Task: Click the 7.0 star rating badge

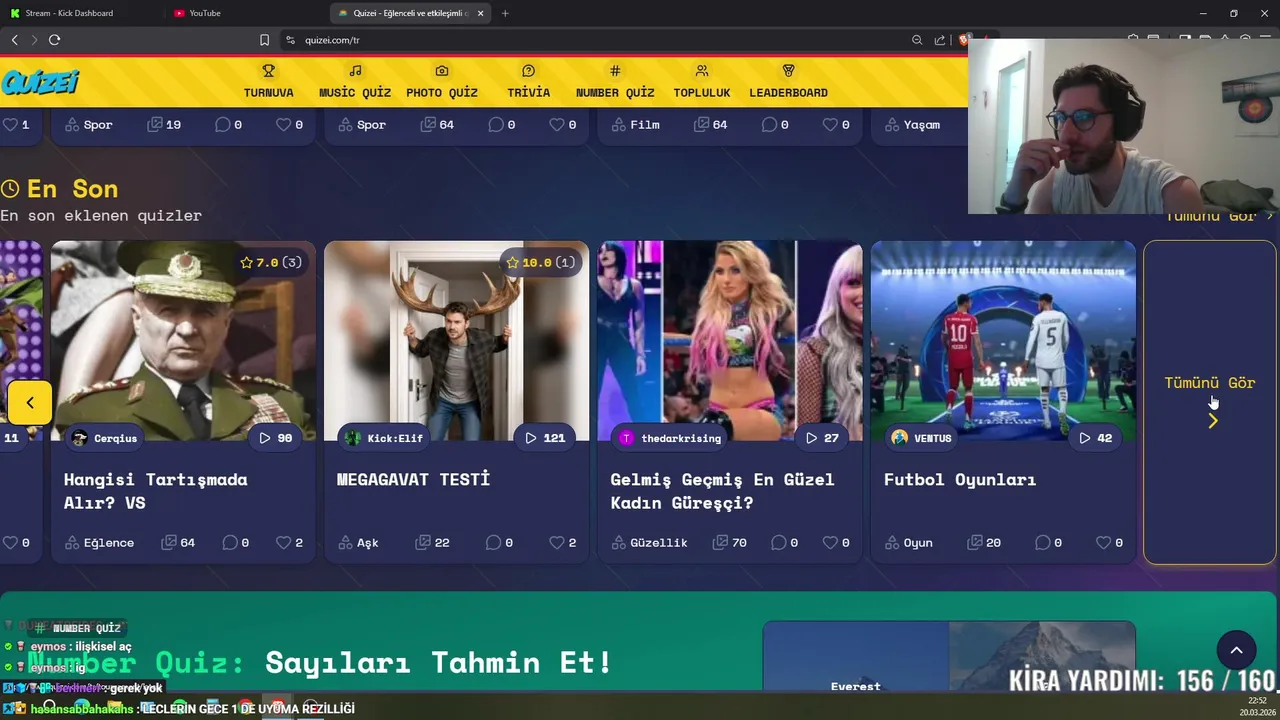Action: (x=271, y=262)
